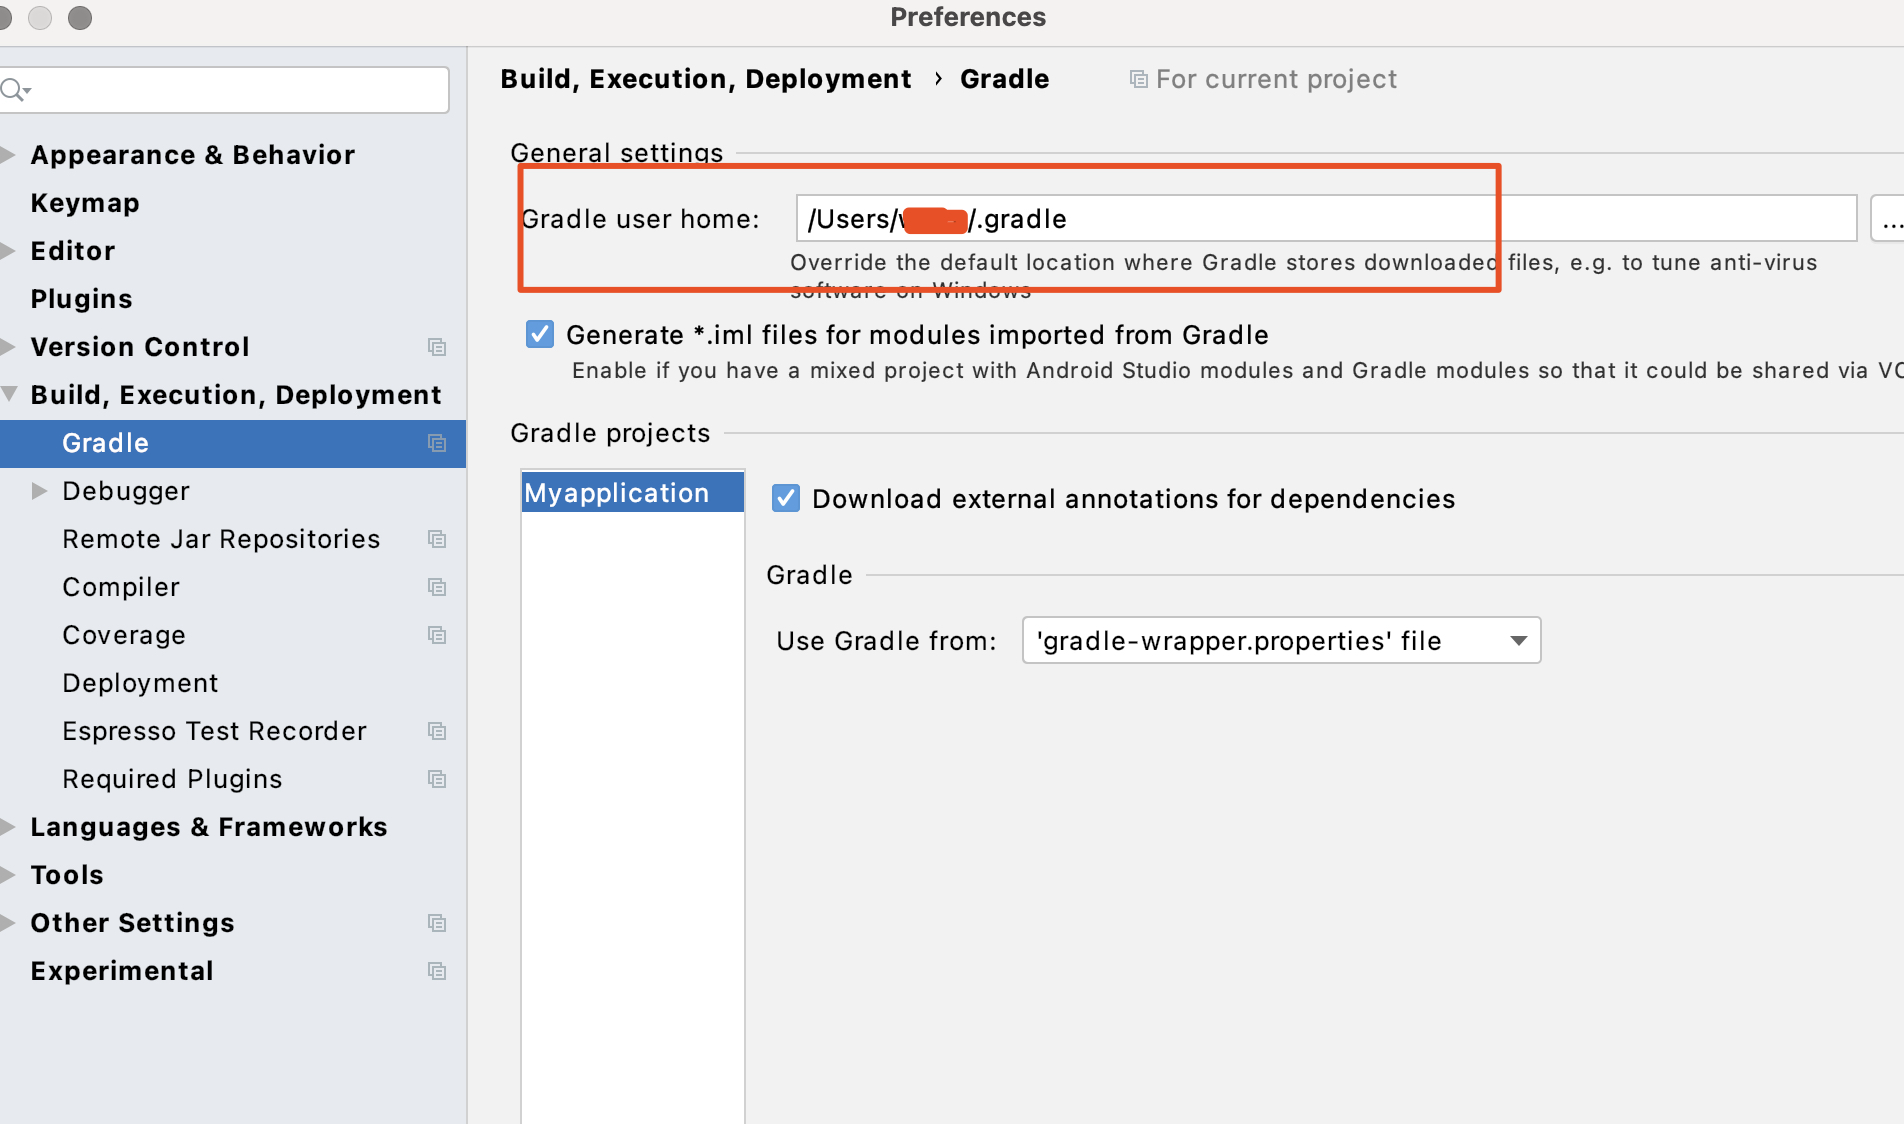Click the icon next to Espresso Test Recorder
Image resolution: width=1904 pixels, height=1124 pixels.
point(437,731)
